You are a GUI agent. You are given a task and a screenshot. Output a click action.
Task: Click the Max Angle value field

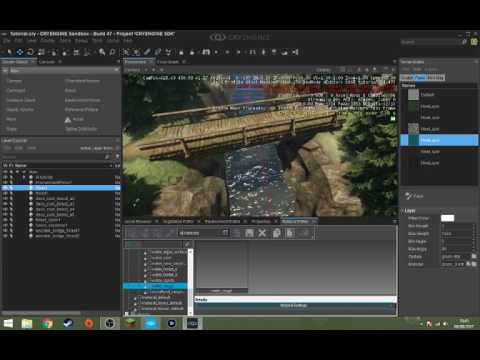click(x=457, y=249)
